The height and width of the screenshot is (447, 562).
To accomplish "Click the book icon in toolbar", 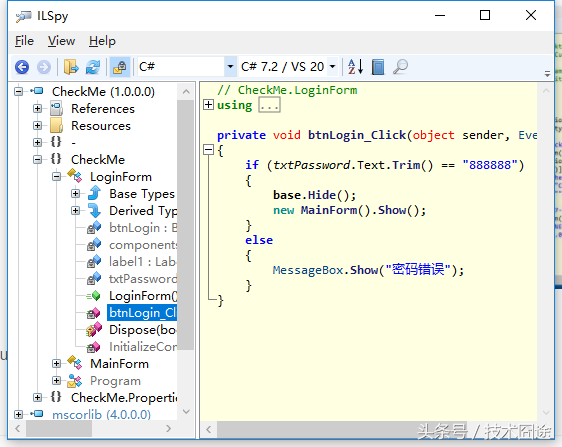I will [378, 67].
